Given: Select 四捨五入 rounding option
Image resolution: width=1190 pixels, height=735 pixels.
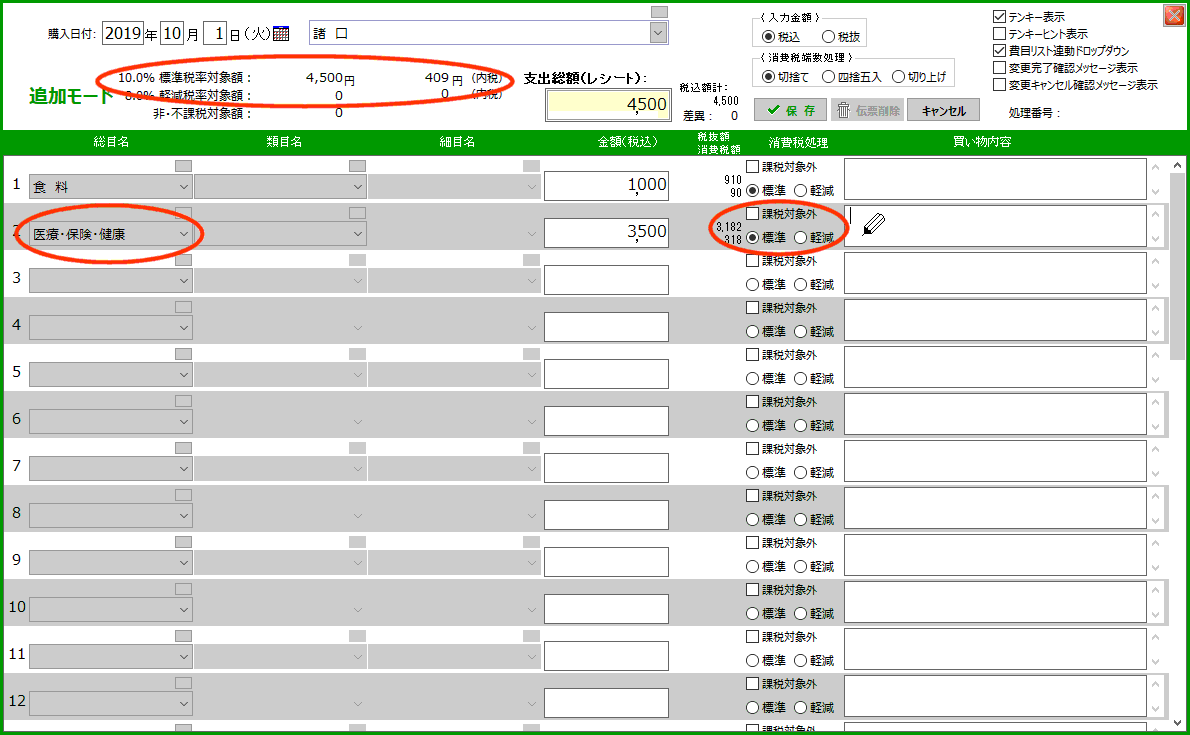Looking at the screenshot, I should [829, 77].
